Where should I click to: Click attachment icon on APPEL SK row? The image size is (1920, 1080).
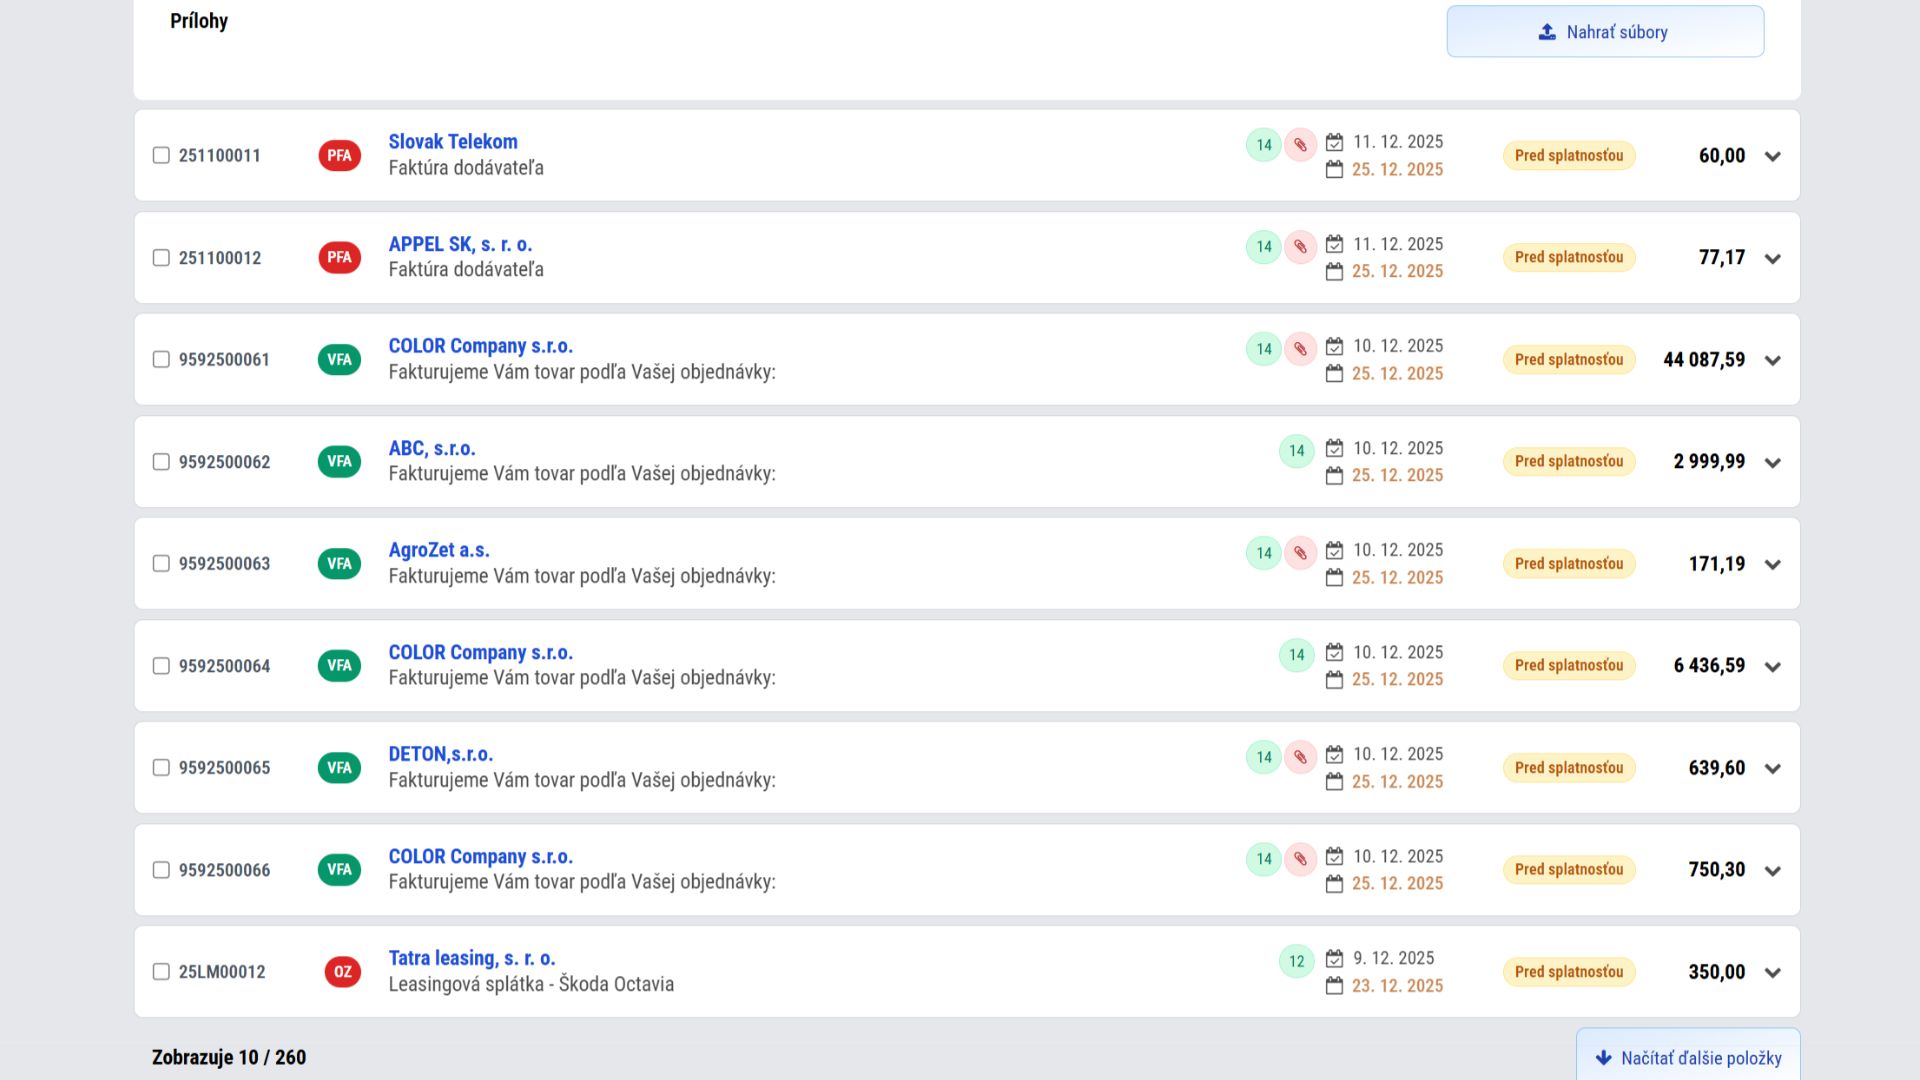point(1300,247)
